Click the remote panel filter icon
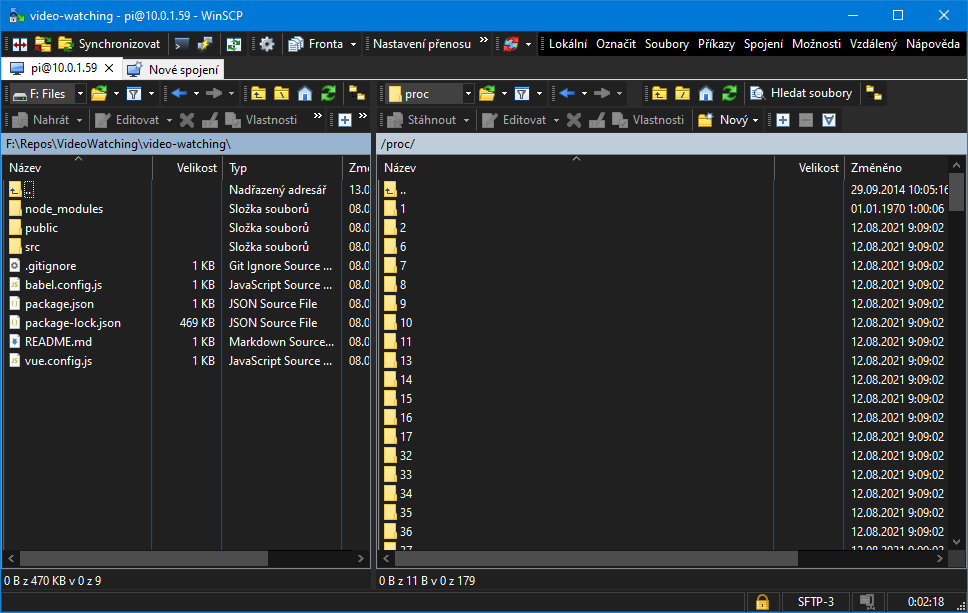Screen dimensions: 968x613 (x=521, y=93)
